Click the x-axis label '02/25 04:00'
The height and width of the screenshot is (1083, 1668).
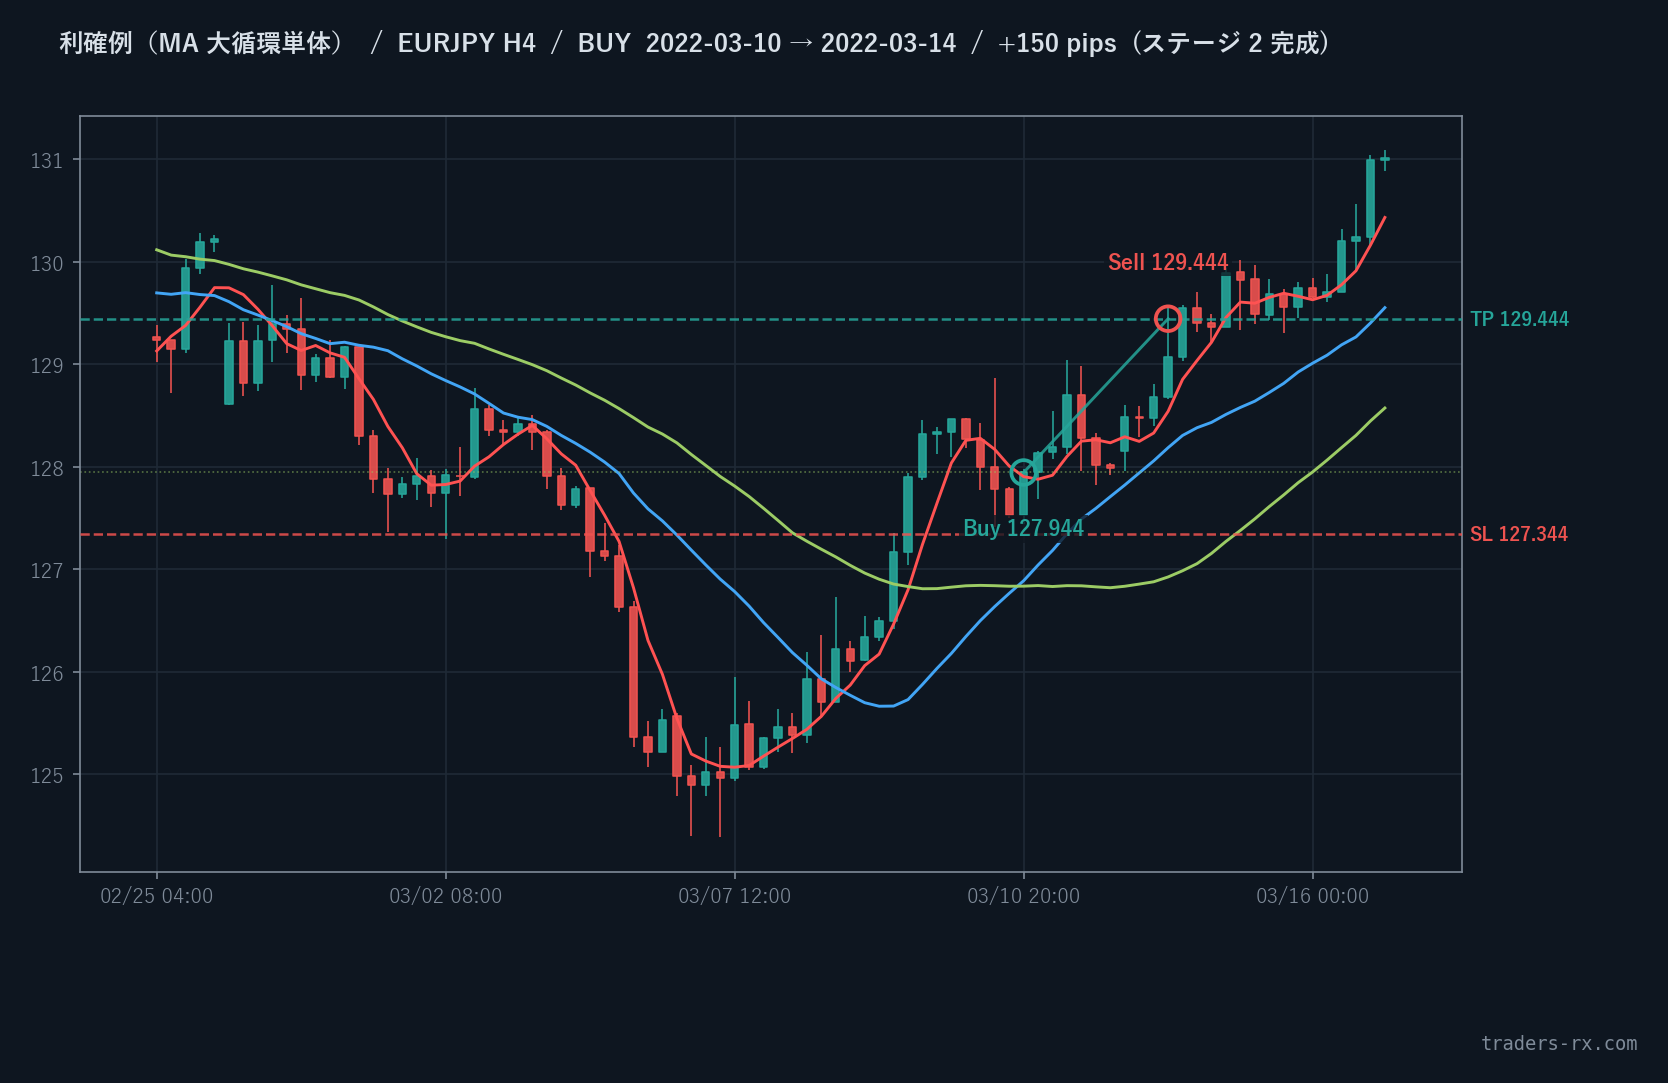coord(157,896)
